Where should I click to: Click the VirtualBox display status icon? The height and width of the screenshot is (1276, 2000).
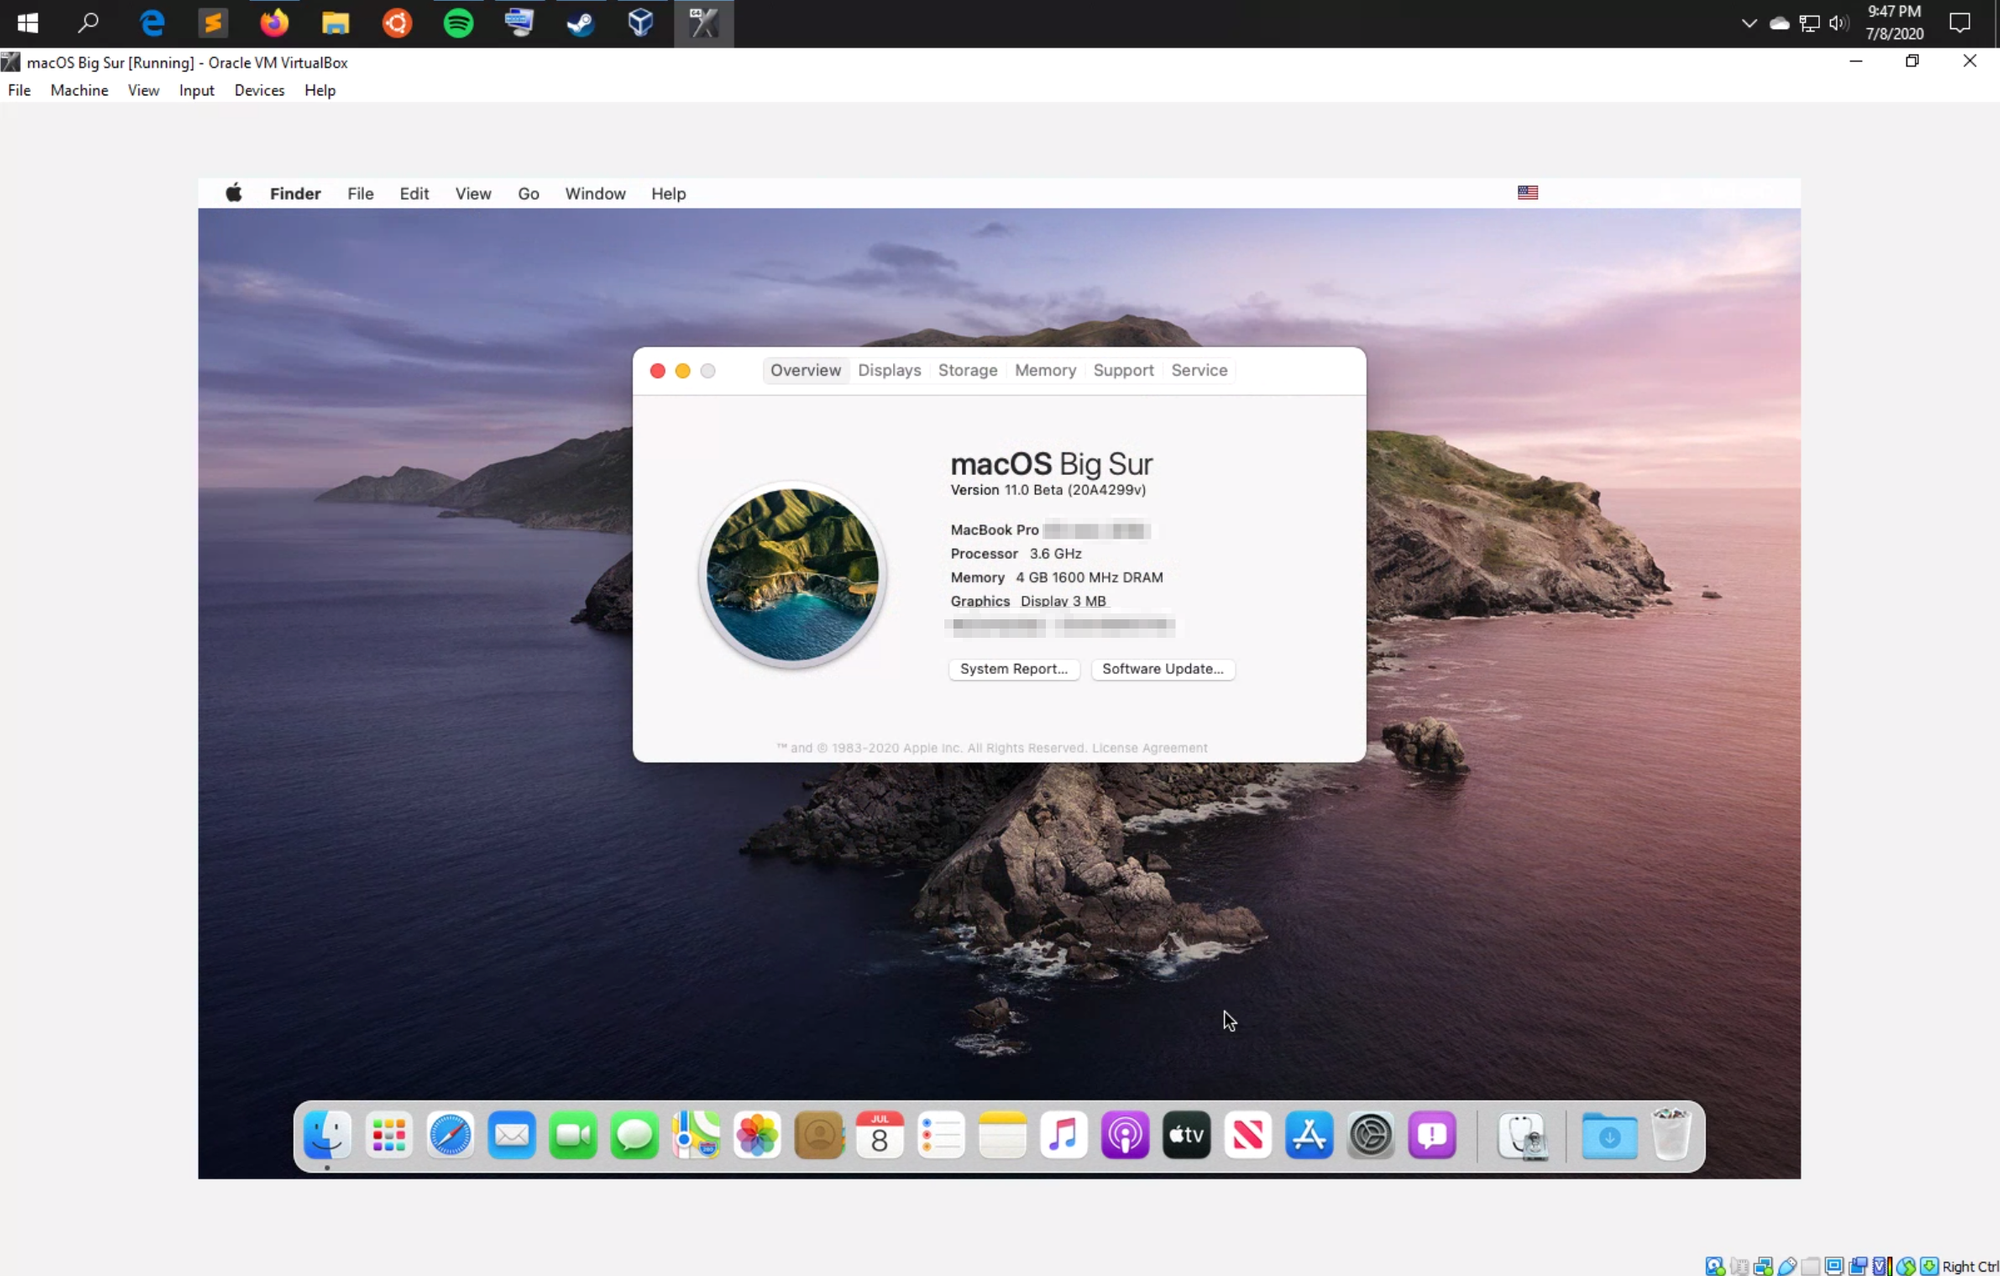pos(1834,1266)
